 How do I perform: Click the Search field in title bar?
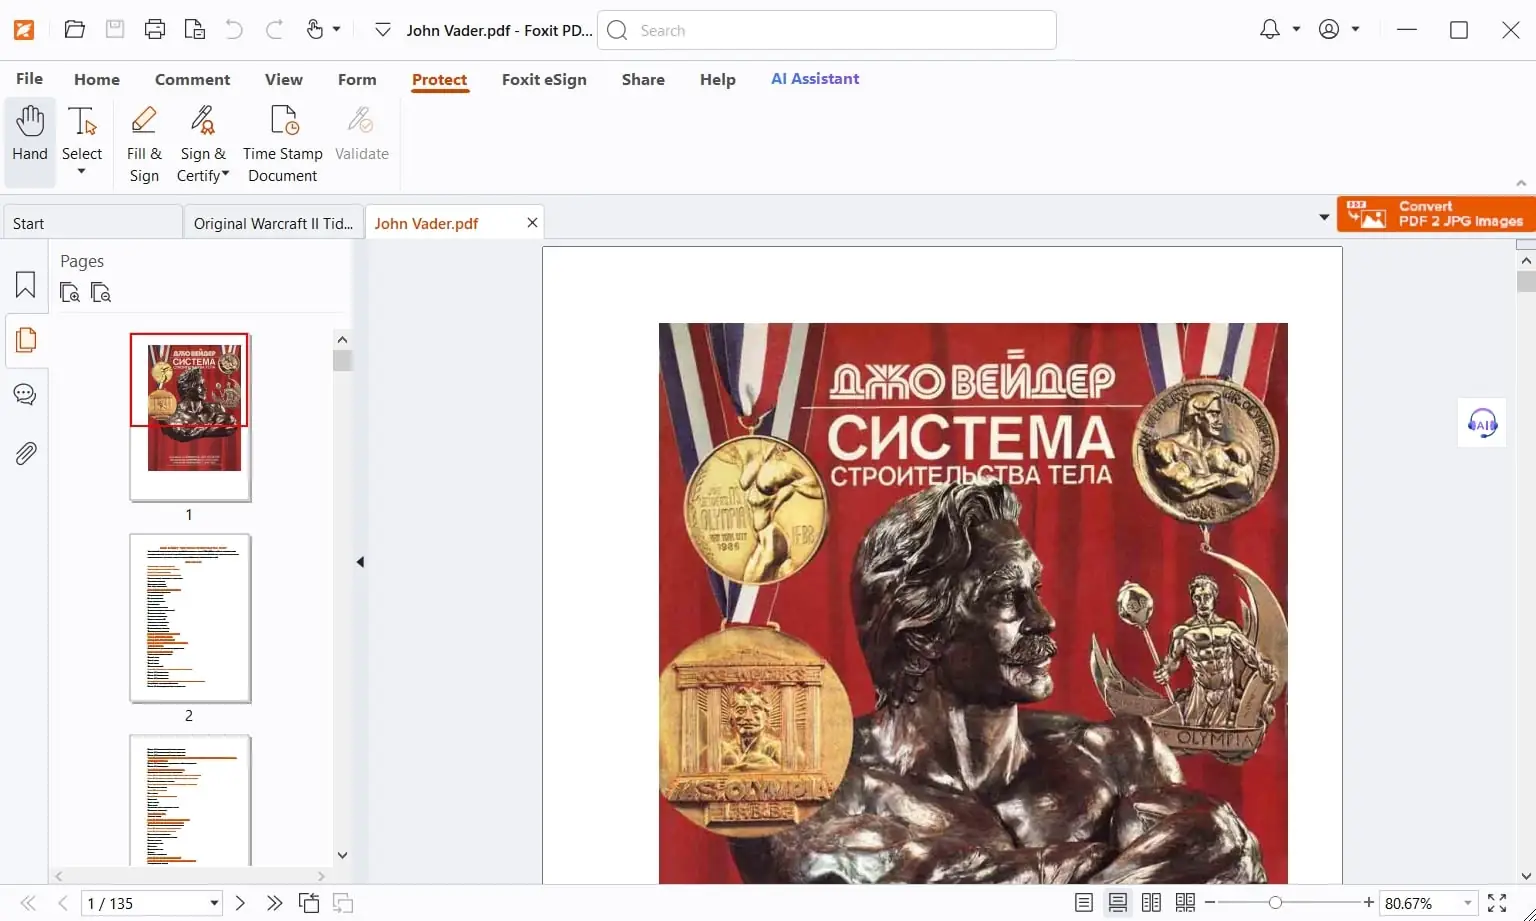[x=827, y=30]
